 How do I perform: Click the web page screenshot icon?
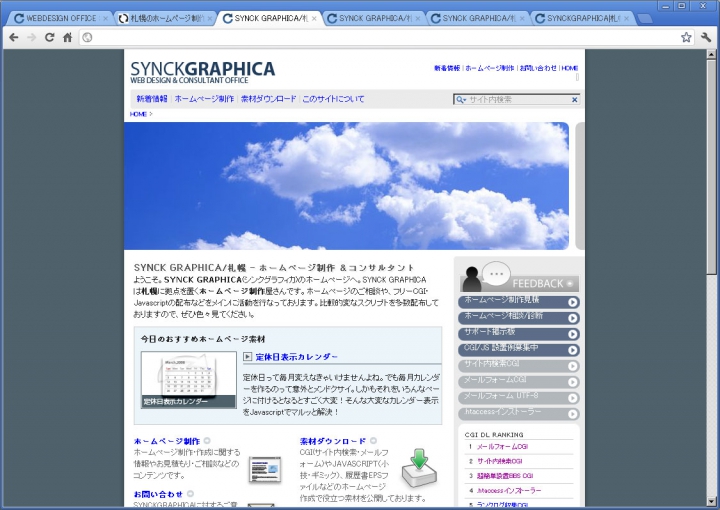[264, 470]
